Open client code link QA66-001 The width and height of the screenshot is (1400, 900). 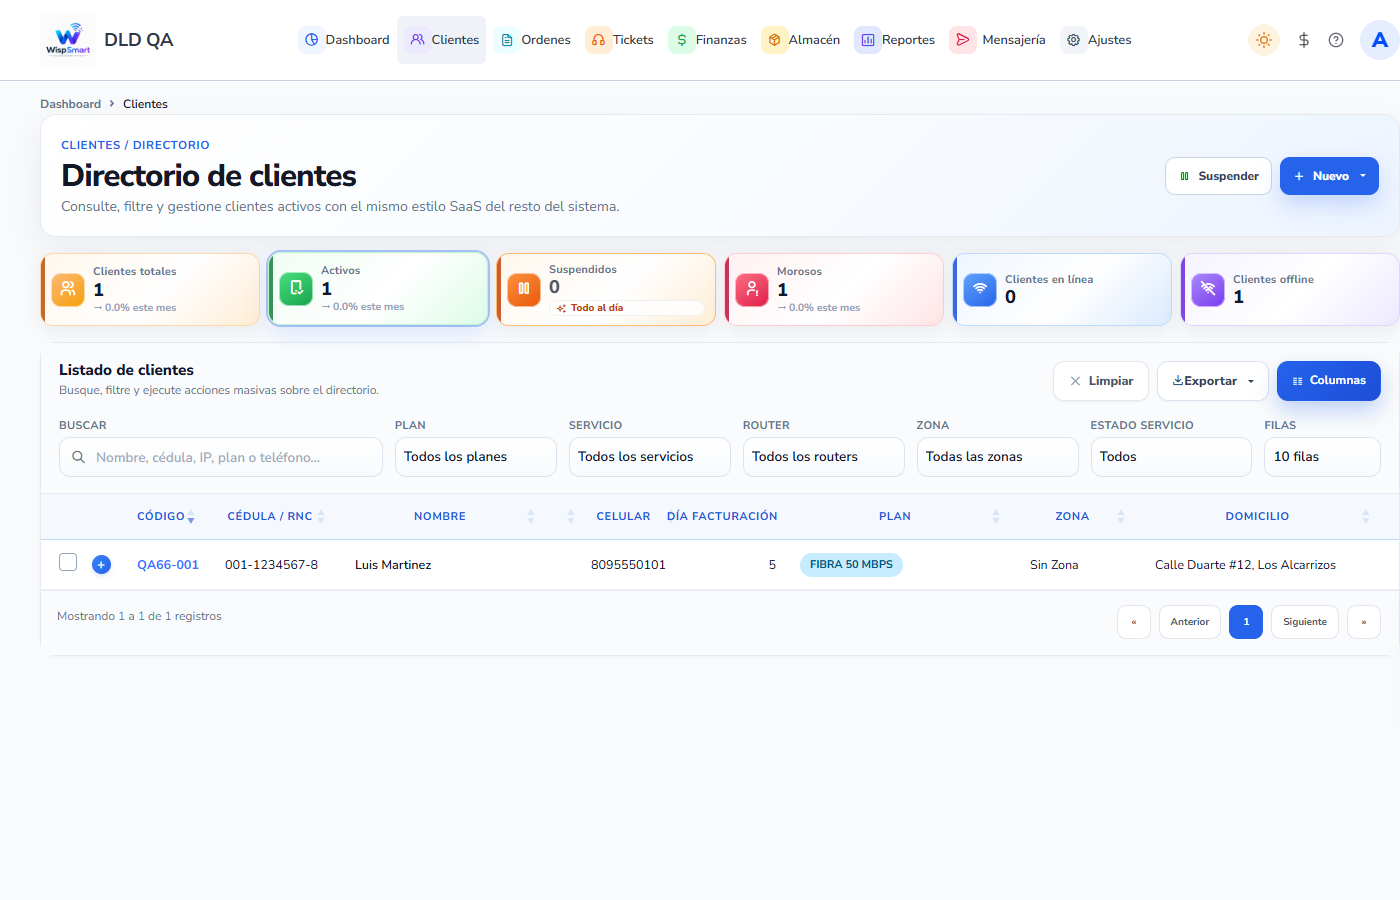168,565
